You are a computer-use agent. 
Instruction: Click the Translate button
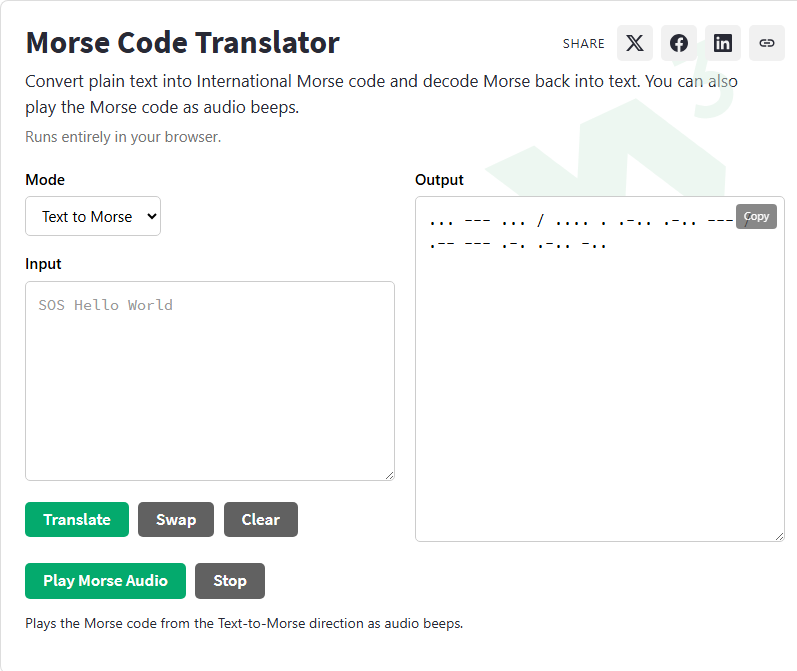pyautogui.click(x=77, y=520)
